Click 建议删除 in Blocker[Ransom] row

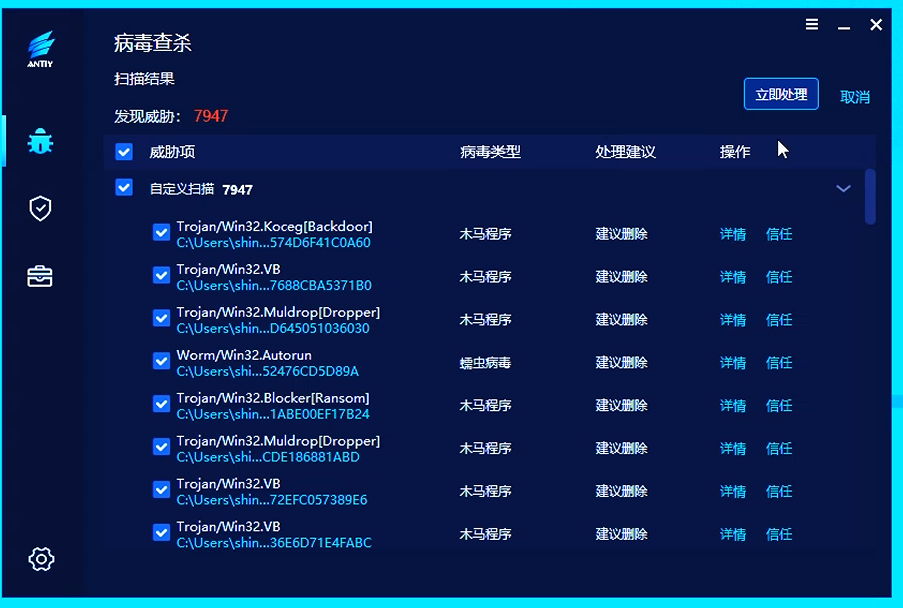tap(621, 405)
